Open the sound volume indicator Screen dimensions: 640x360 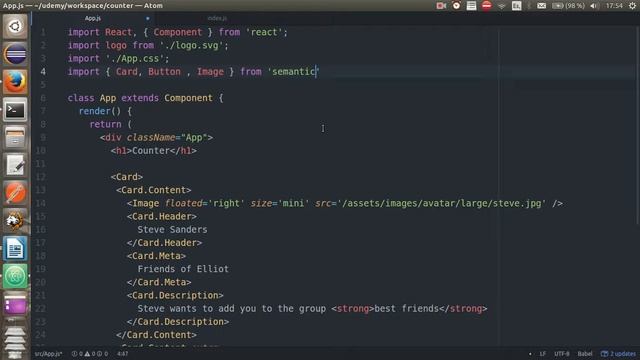(x=594, y=6)
